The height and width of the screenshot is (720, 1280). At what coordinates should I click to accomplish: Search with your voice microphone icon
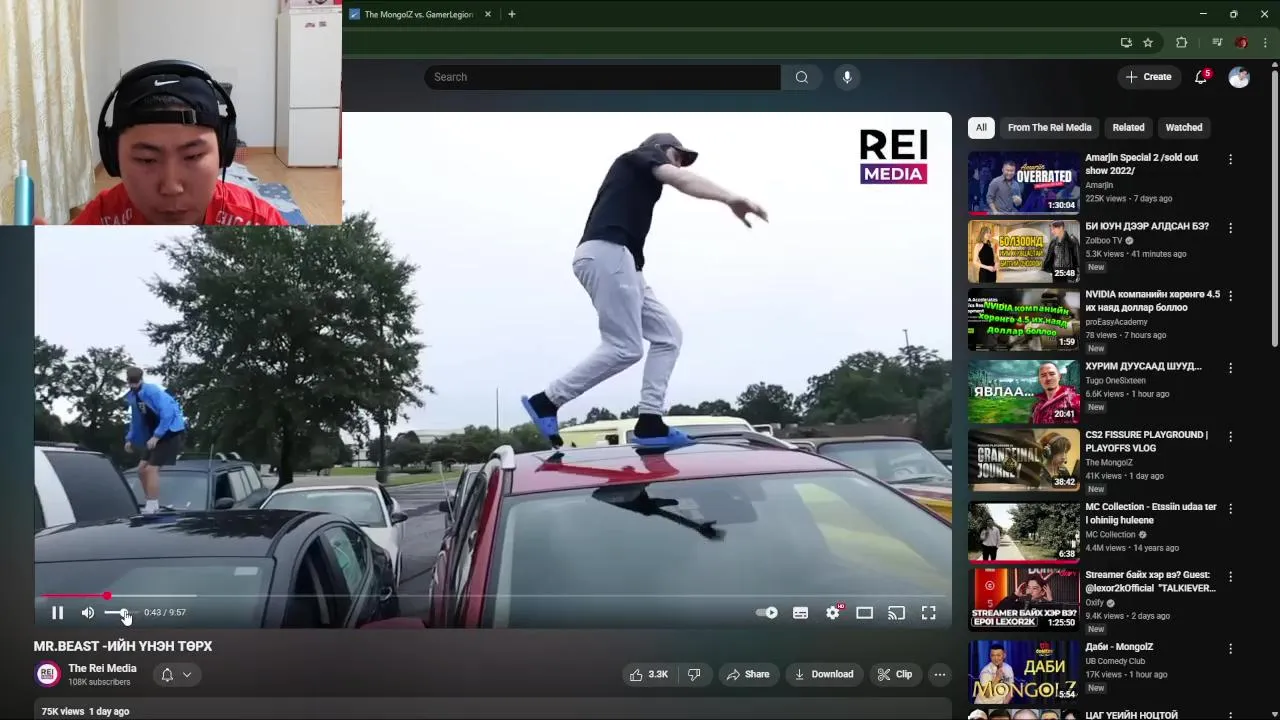coord(846,77)
